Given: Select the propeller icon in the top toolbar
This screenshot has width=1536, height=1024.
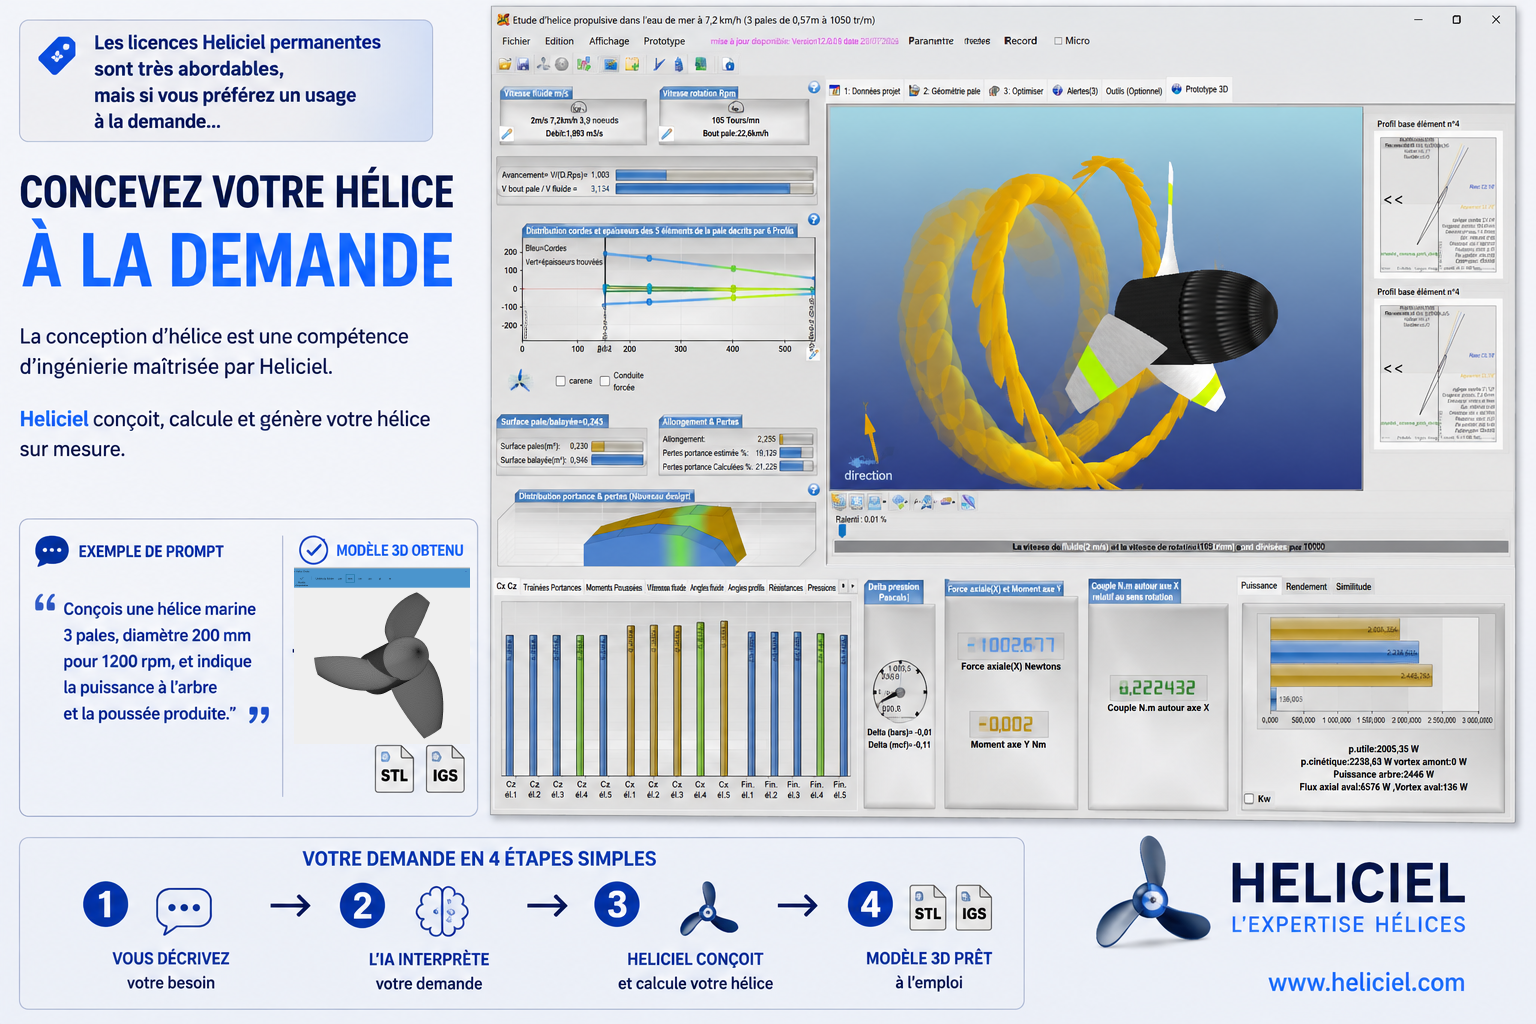Looking at the screenshot, I should point(543,65).
